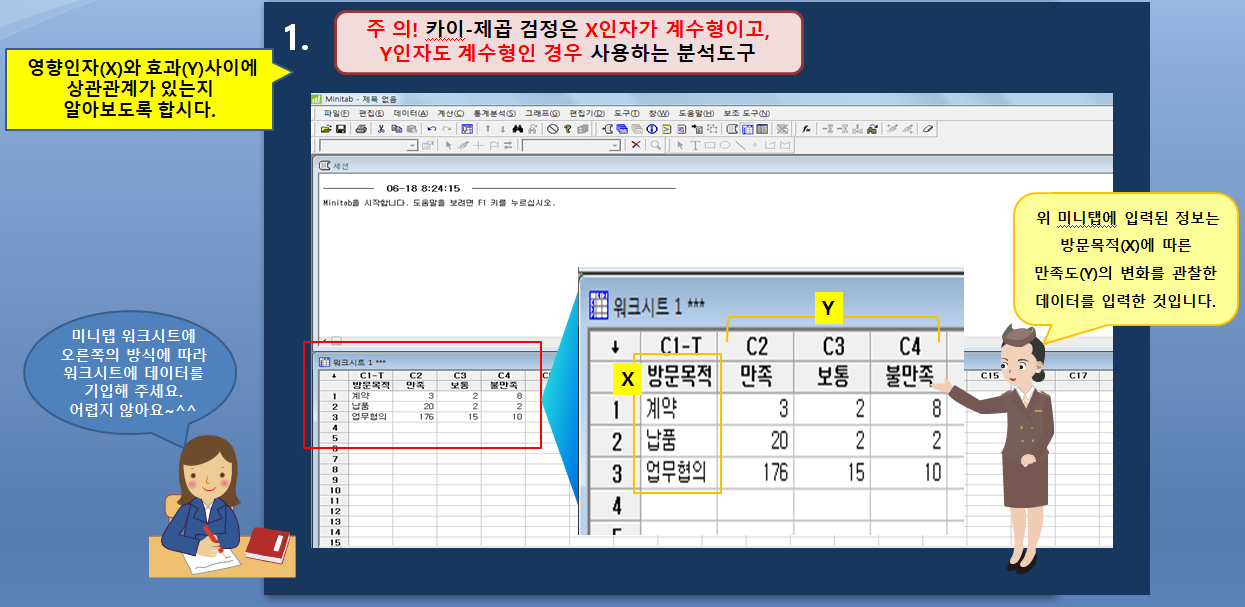Click the C4 column header in small worksheet
Screen dimensions: 1245x607
coord(503,376)
